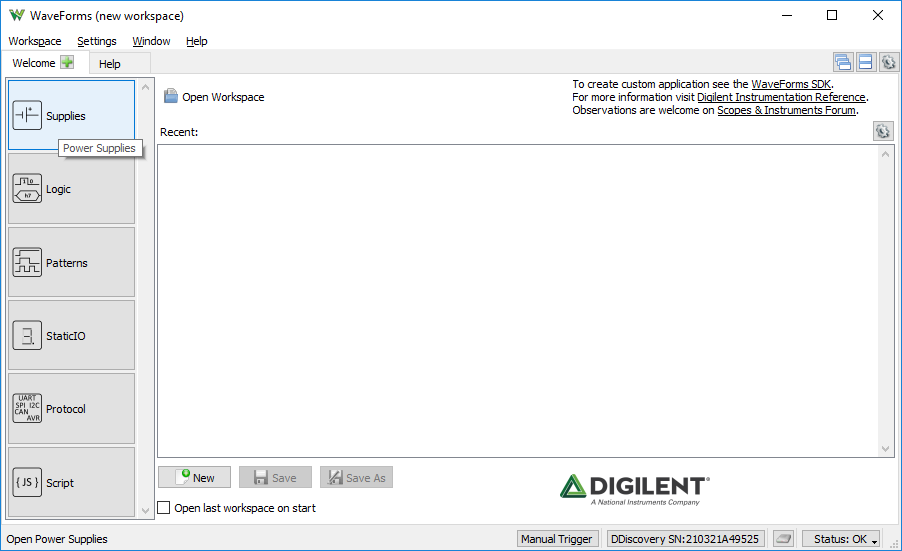Click Recent list scroll up arrow
This screenshot has height=551, width=902.
point(885,154)
